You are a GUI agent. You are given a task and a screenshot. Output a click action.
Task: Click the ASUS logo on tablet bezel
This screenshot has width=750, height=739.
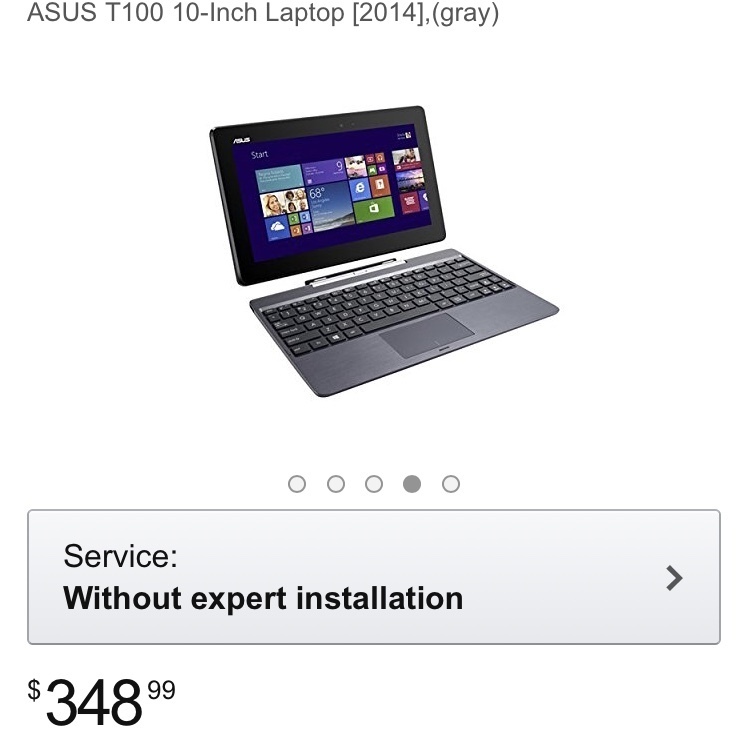242,140
